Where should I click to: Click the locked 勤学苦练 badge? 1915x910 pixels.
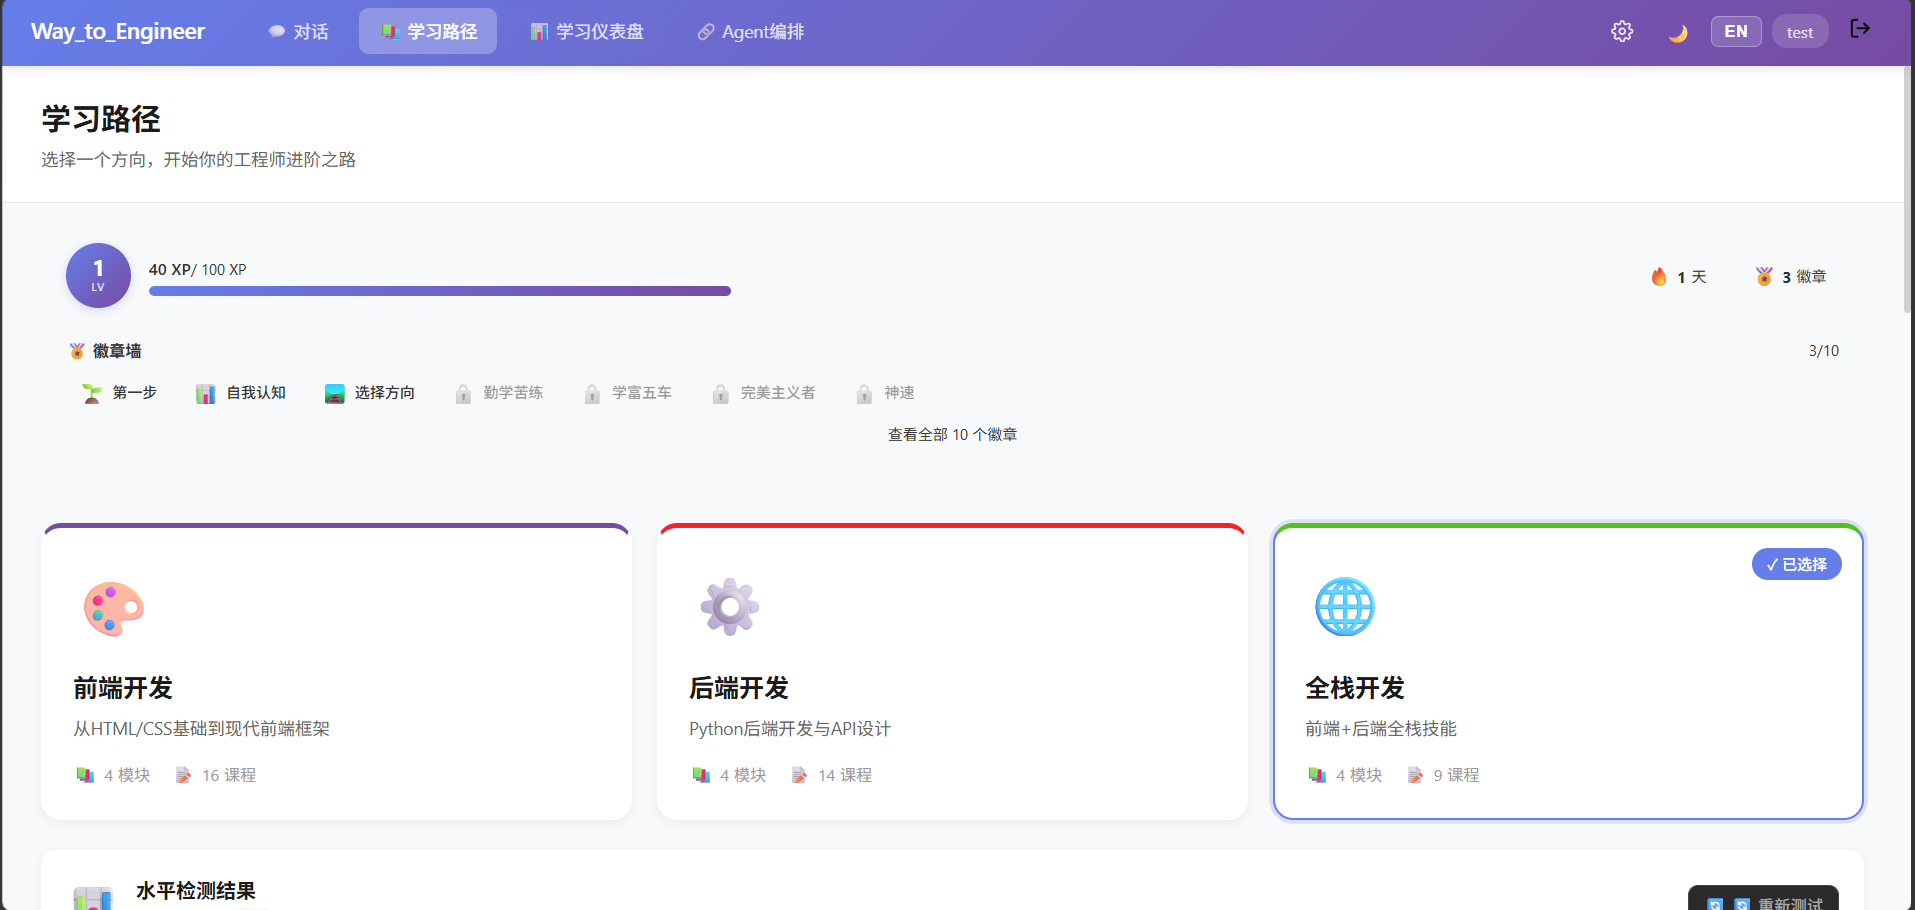(x=499, y=393)
